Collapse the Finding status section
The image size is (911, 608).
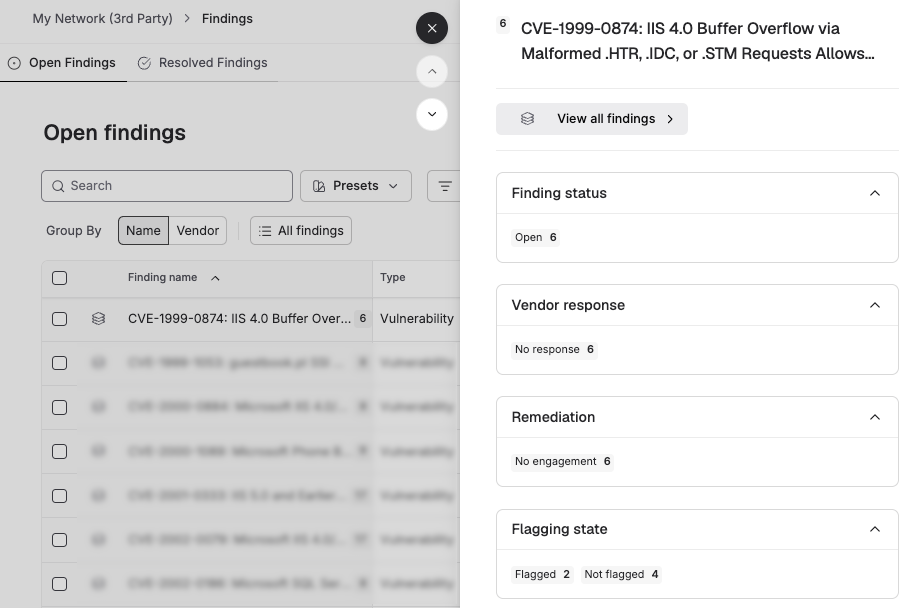pos(875,193)
